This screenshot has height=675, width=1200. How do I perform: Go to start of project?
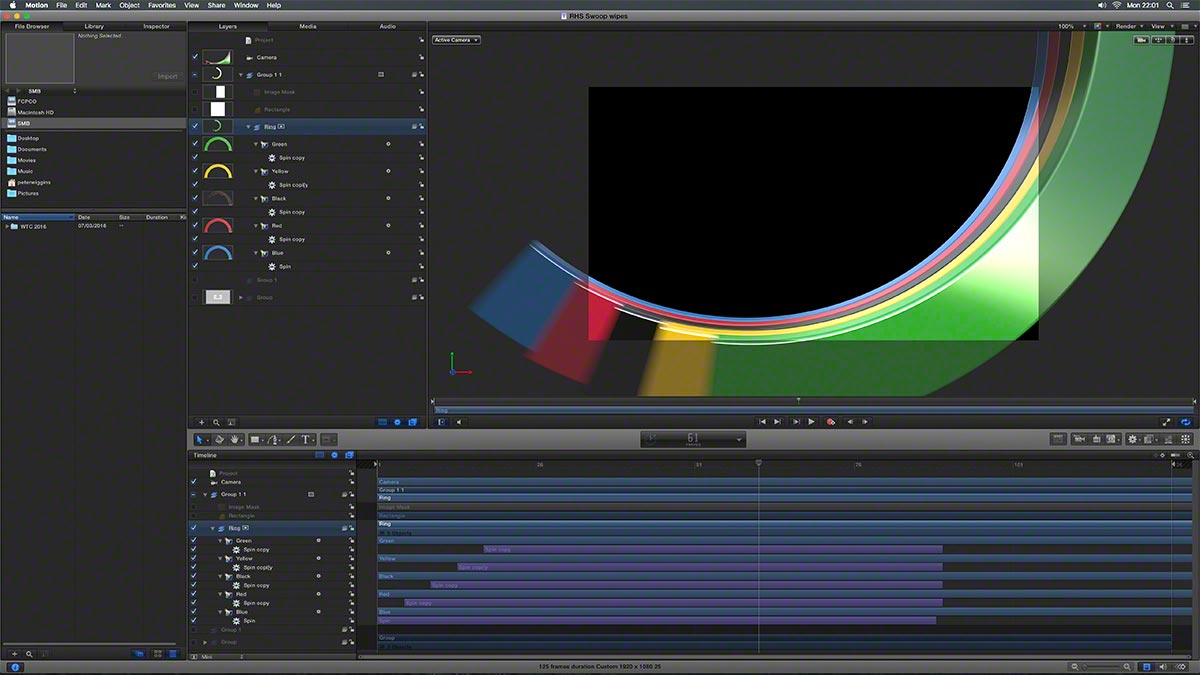pos(762,422)
